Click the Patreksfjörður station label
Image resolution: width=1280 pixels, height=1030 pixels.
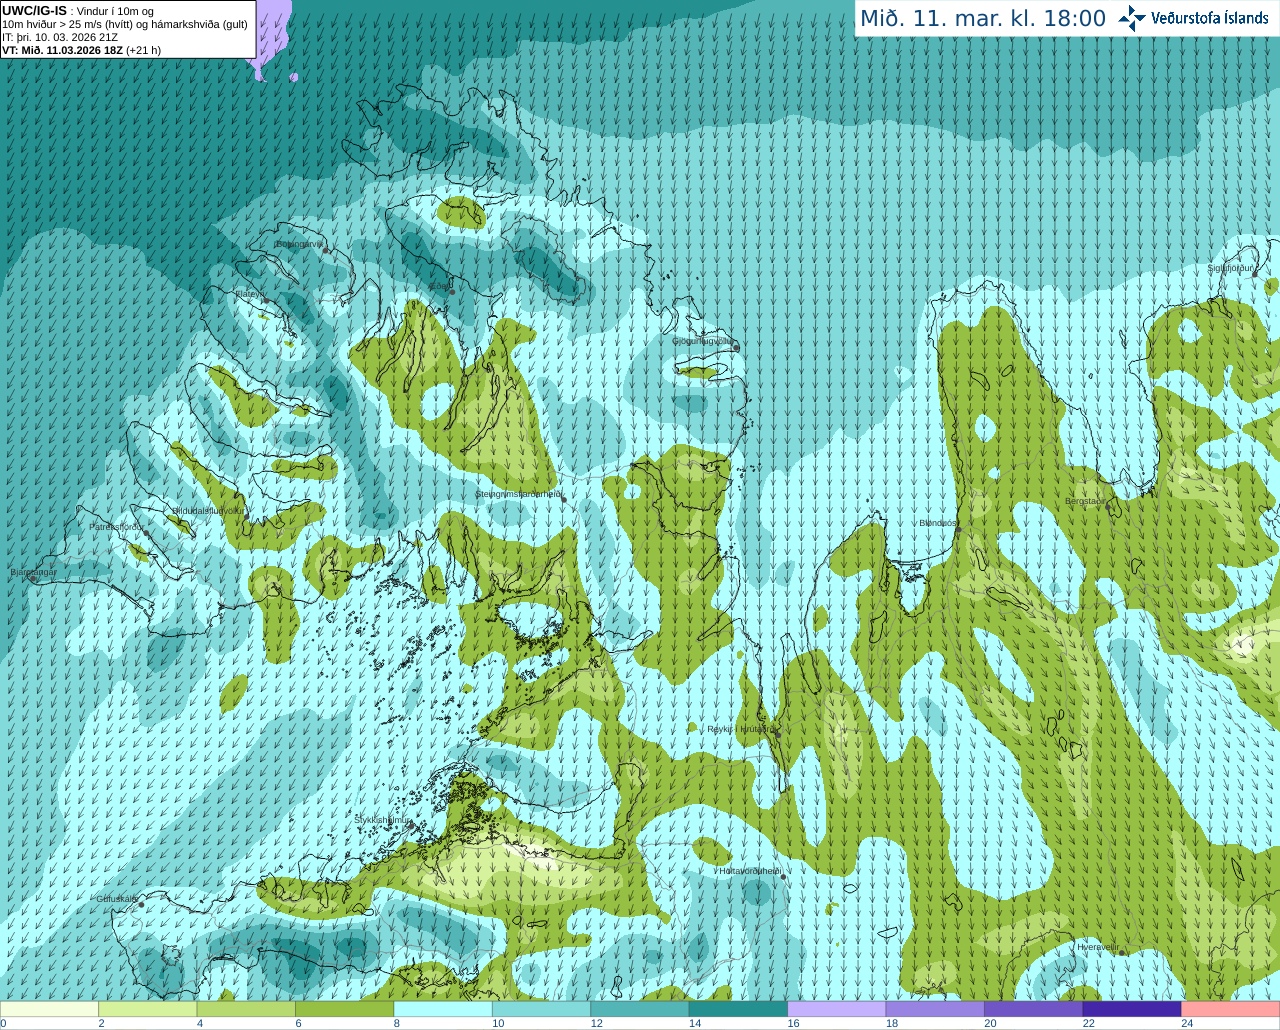click(116, 527)
